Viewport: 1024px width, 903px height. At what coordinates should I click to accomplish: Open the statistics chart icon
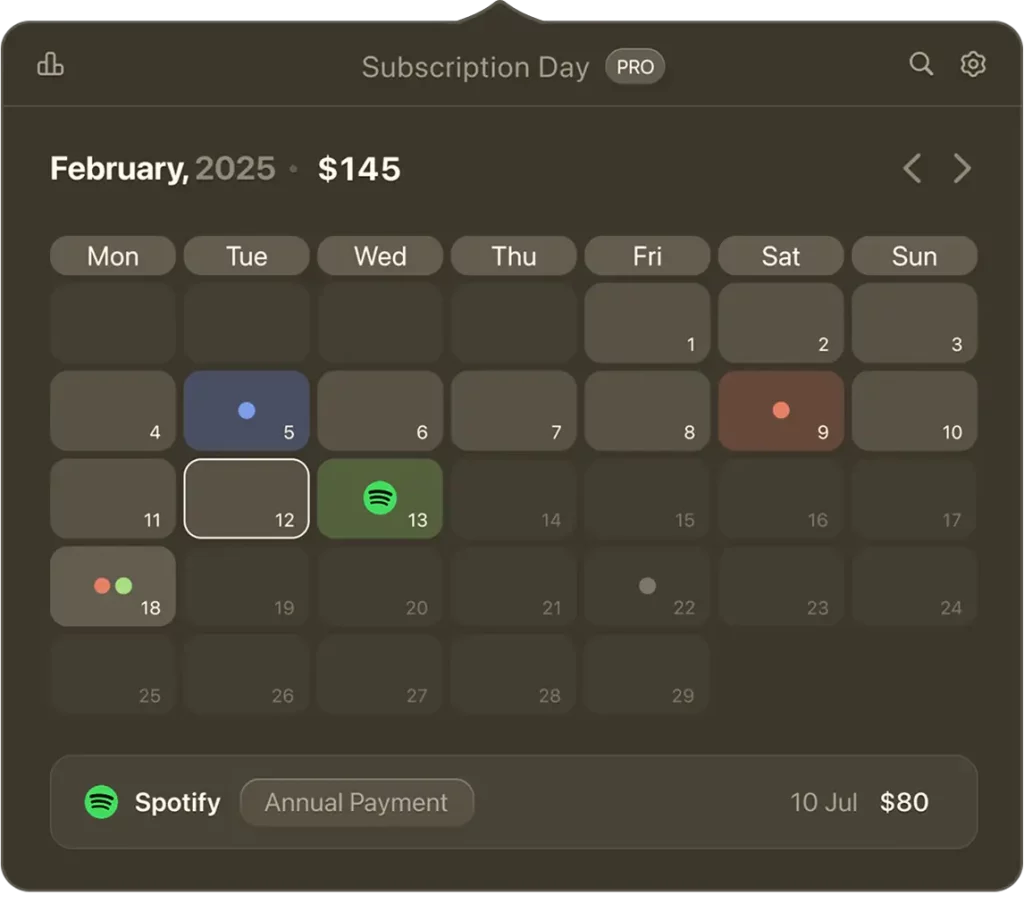click(x=50, y=64)
